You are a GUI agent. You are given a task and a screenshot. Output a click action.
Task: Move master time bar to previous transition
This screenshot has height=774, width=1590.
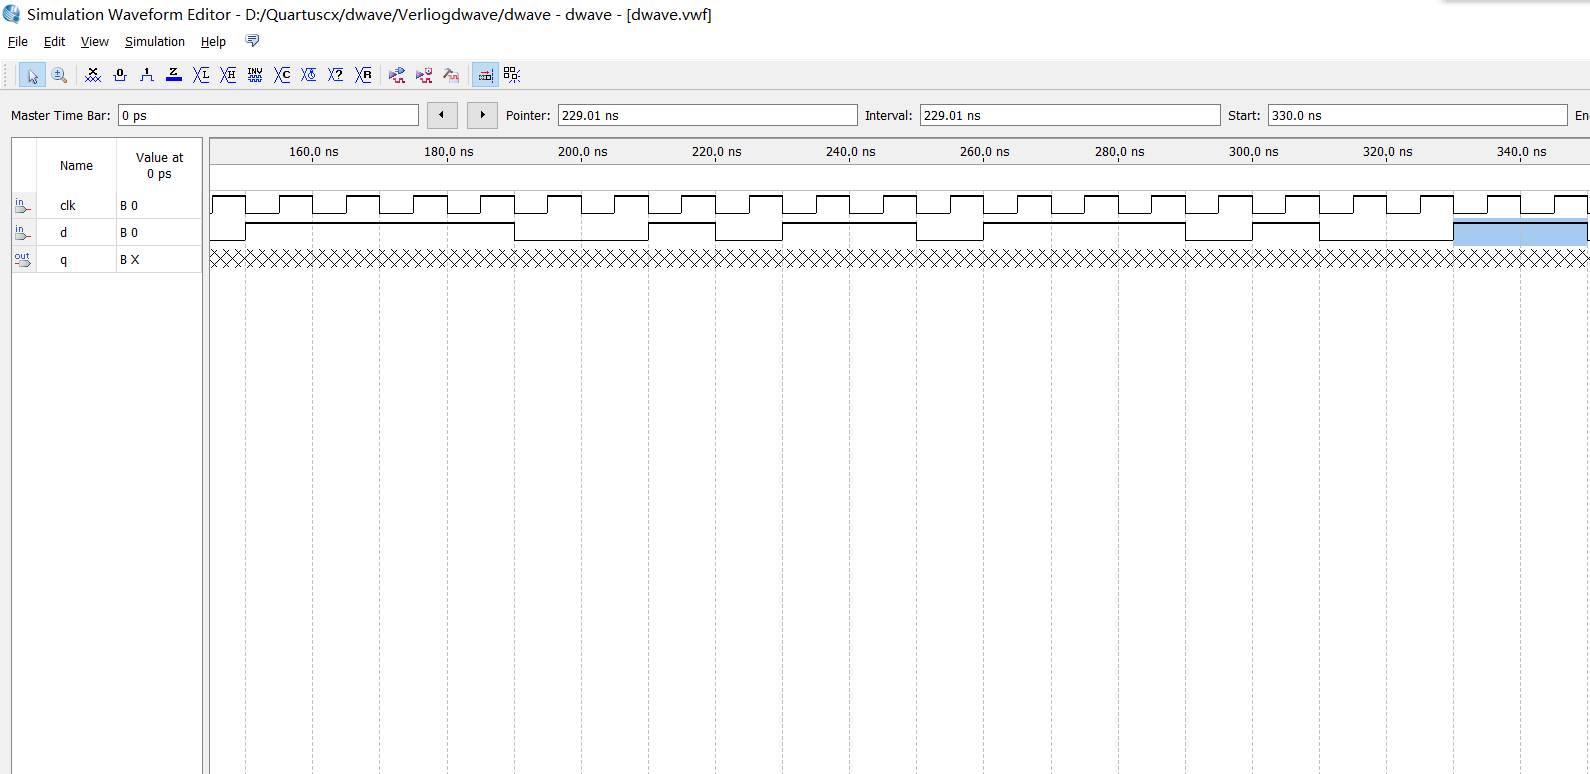pyautogui.click(x=442, y=115)
